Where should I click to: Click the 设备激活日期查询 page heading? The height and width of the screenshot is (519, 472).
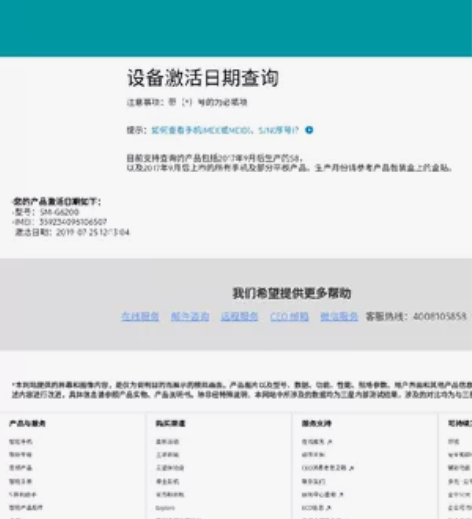pos(203,78)
